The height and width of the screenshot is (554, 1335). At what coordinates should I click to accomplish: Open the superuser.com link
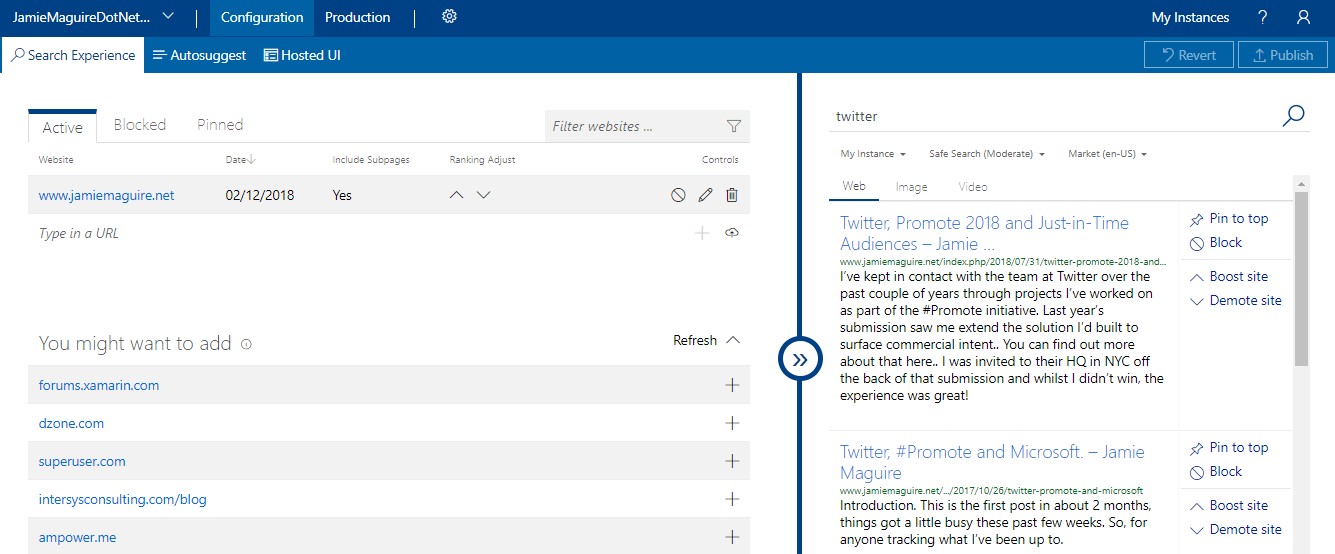pos(82,461)
